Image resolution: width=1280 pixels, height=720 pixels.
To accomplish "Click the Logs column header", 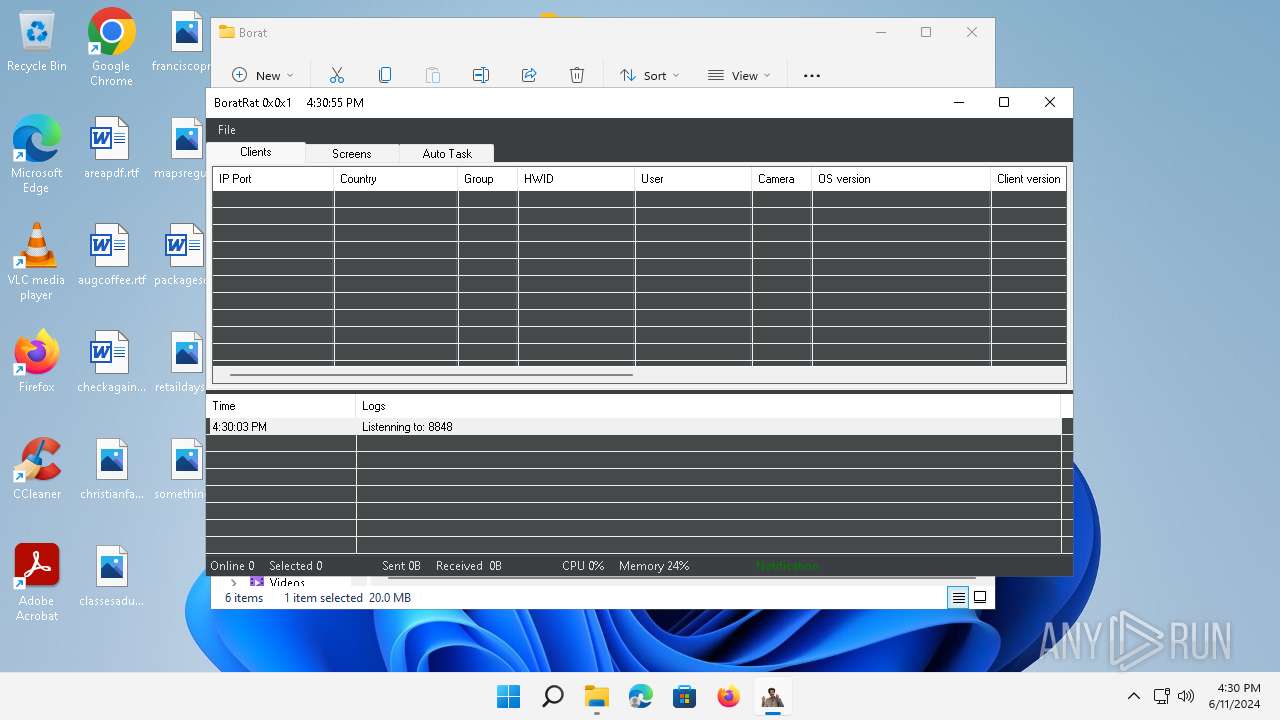I will click(x=708, y=406).
